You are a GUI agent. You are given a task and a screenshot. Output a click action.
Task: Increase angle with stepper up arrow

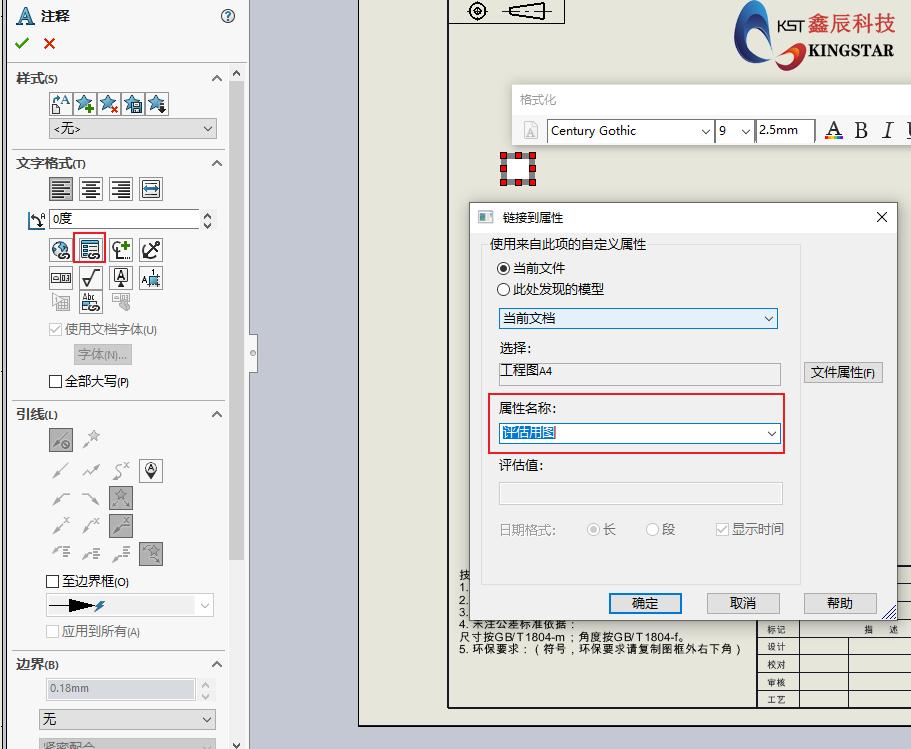click(207, 214)
